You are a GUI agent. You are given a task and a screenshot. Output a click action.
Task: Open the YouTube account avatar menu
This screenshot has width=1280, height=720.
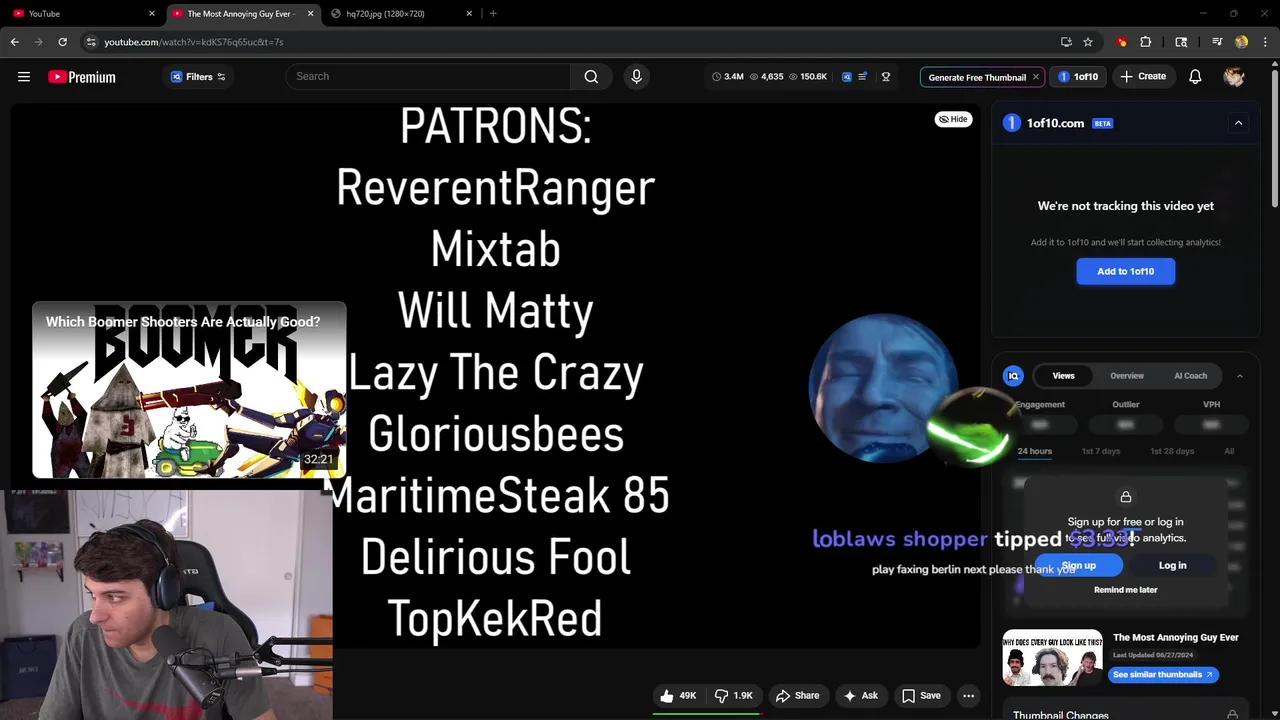[1234, 77]
